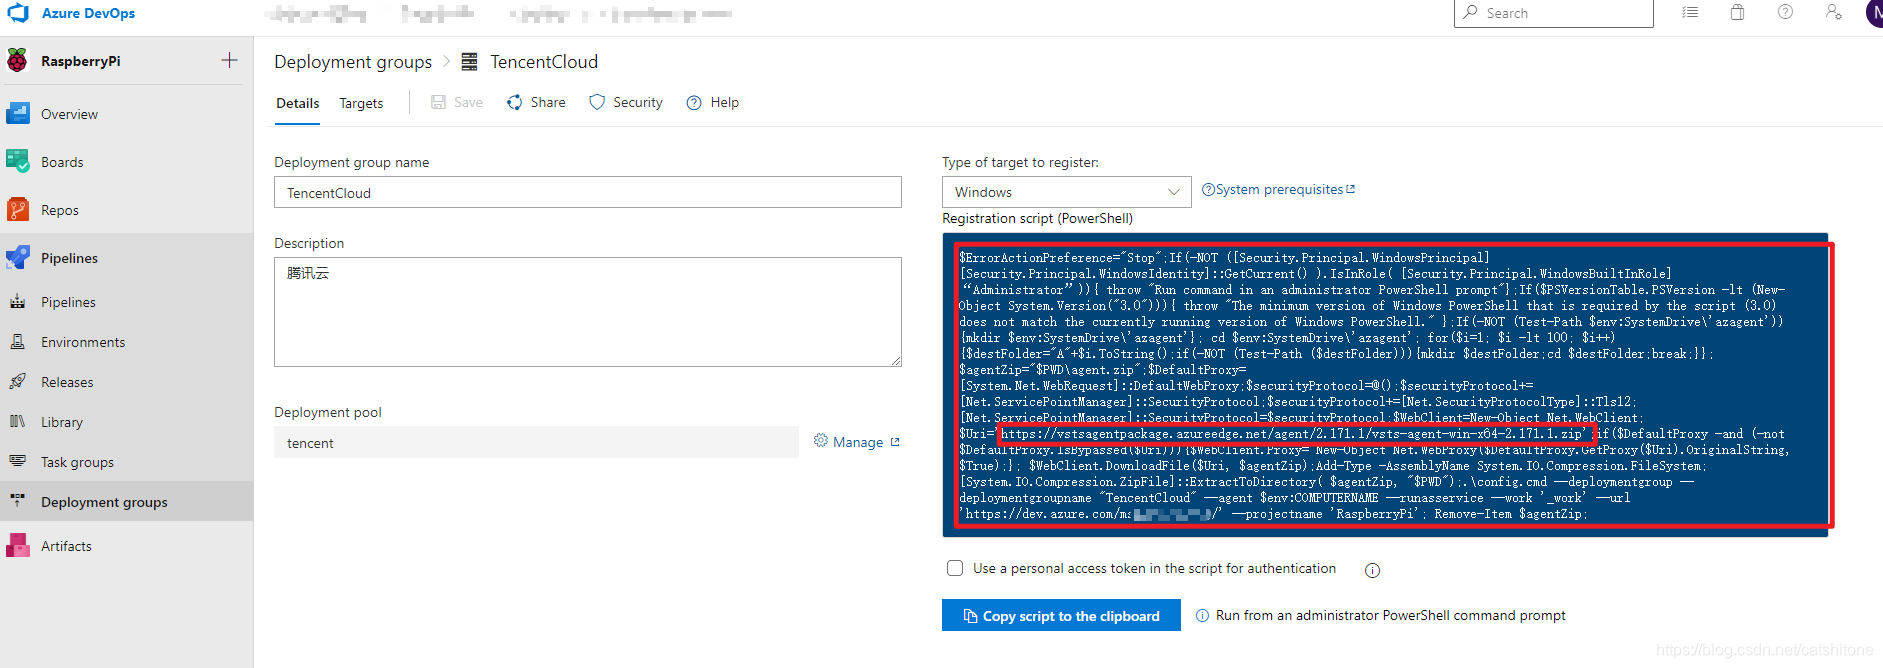Viewport: 1883px width, 668px height.
Task: Click the header help circle icon
Action: coord(1785,12)
